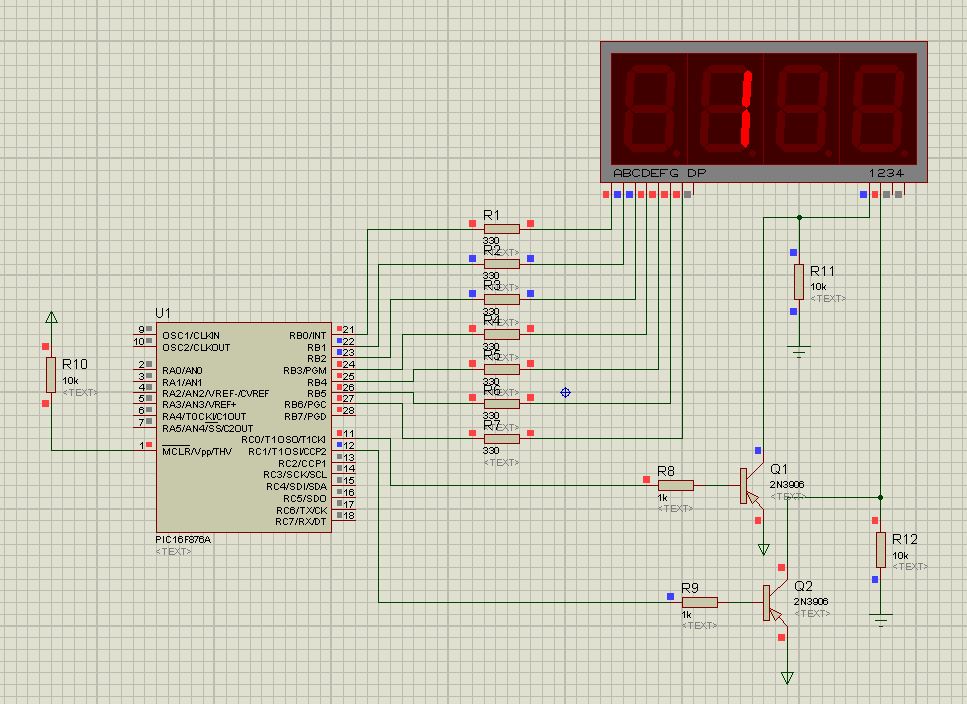Click the R10 reference label
This screenshot has height=704, width=967.
(x=75, y=364)
